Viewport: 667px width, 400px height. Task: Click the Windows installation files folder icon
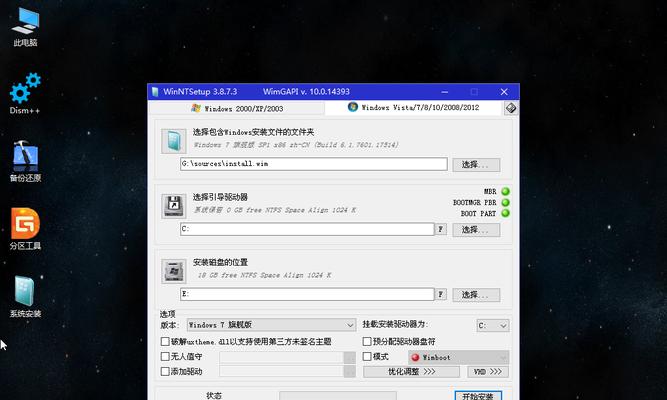pos(174,141)
